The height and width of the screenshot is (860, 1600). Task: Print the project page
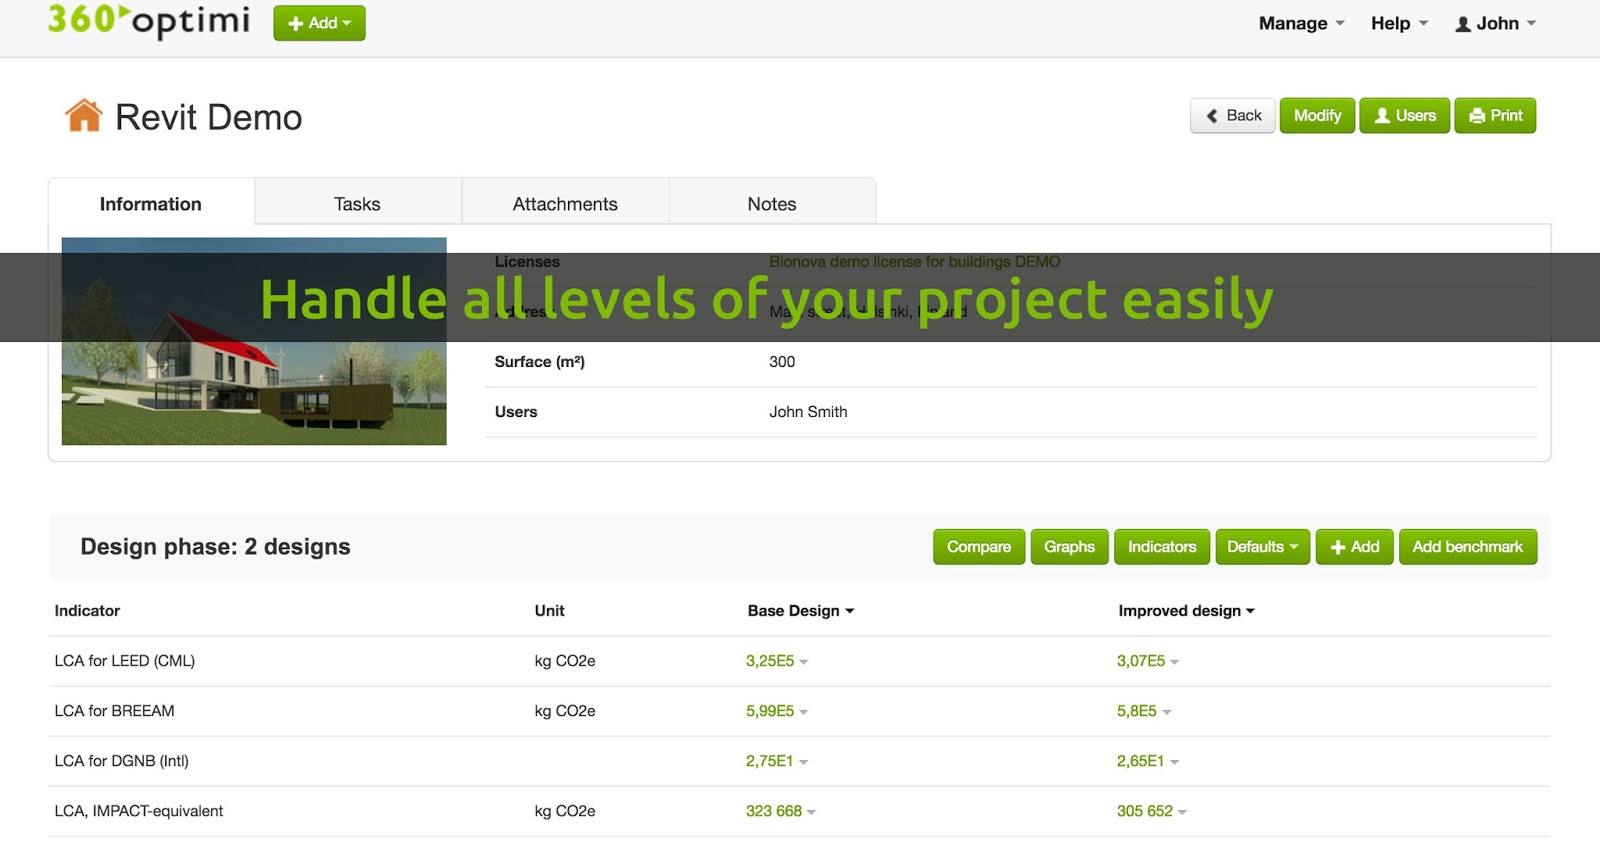pyautogui.click(x=1495, y=115)
